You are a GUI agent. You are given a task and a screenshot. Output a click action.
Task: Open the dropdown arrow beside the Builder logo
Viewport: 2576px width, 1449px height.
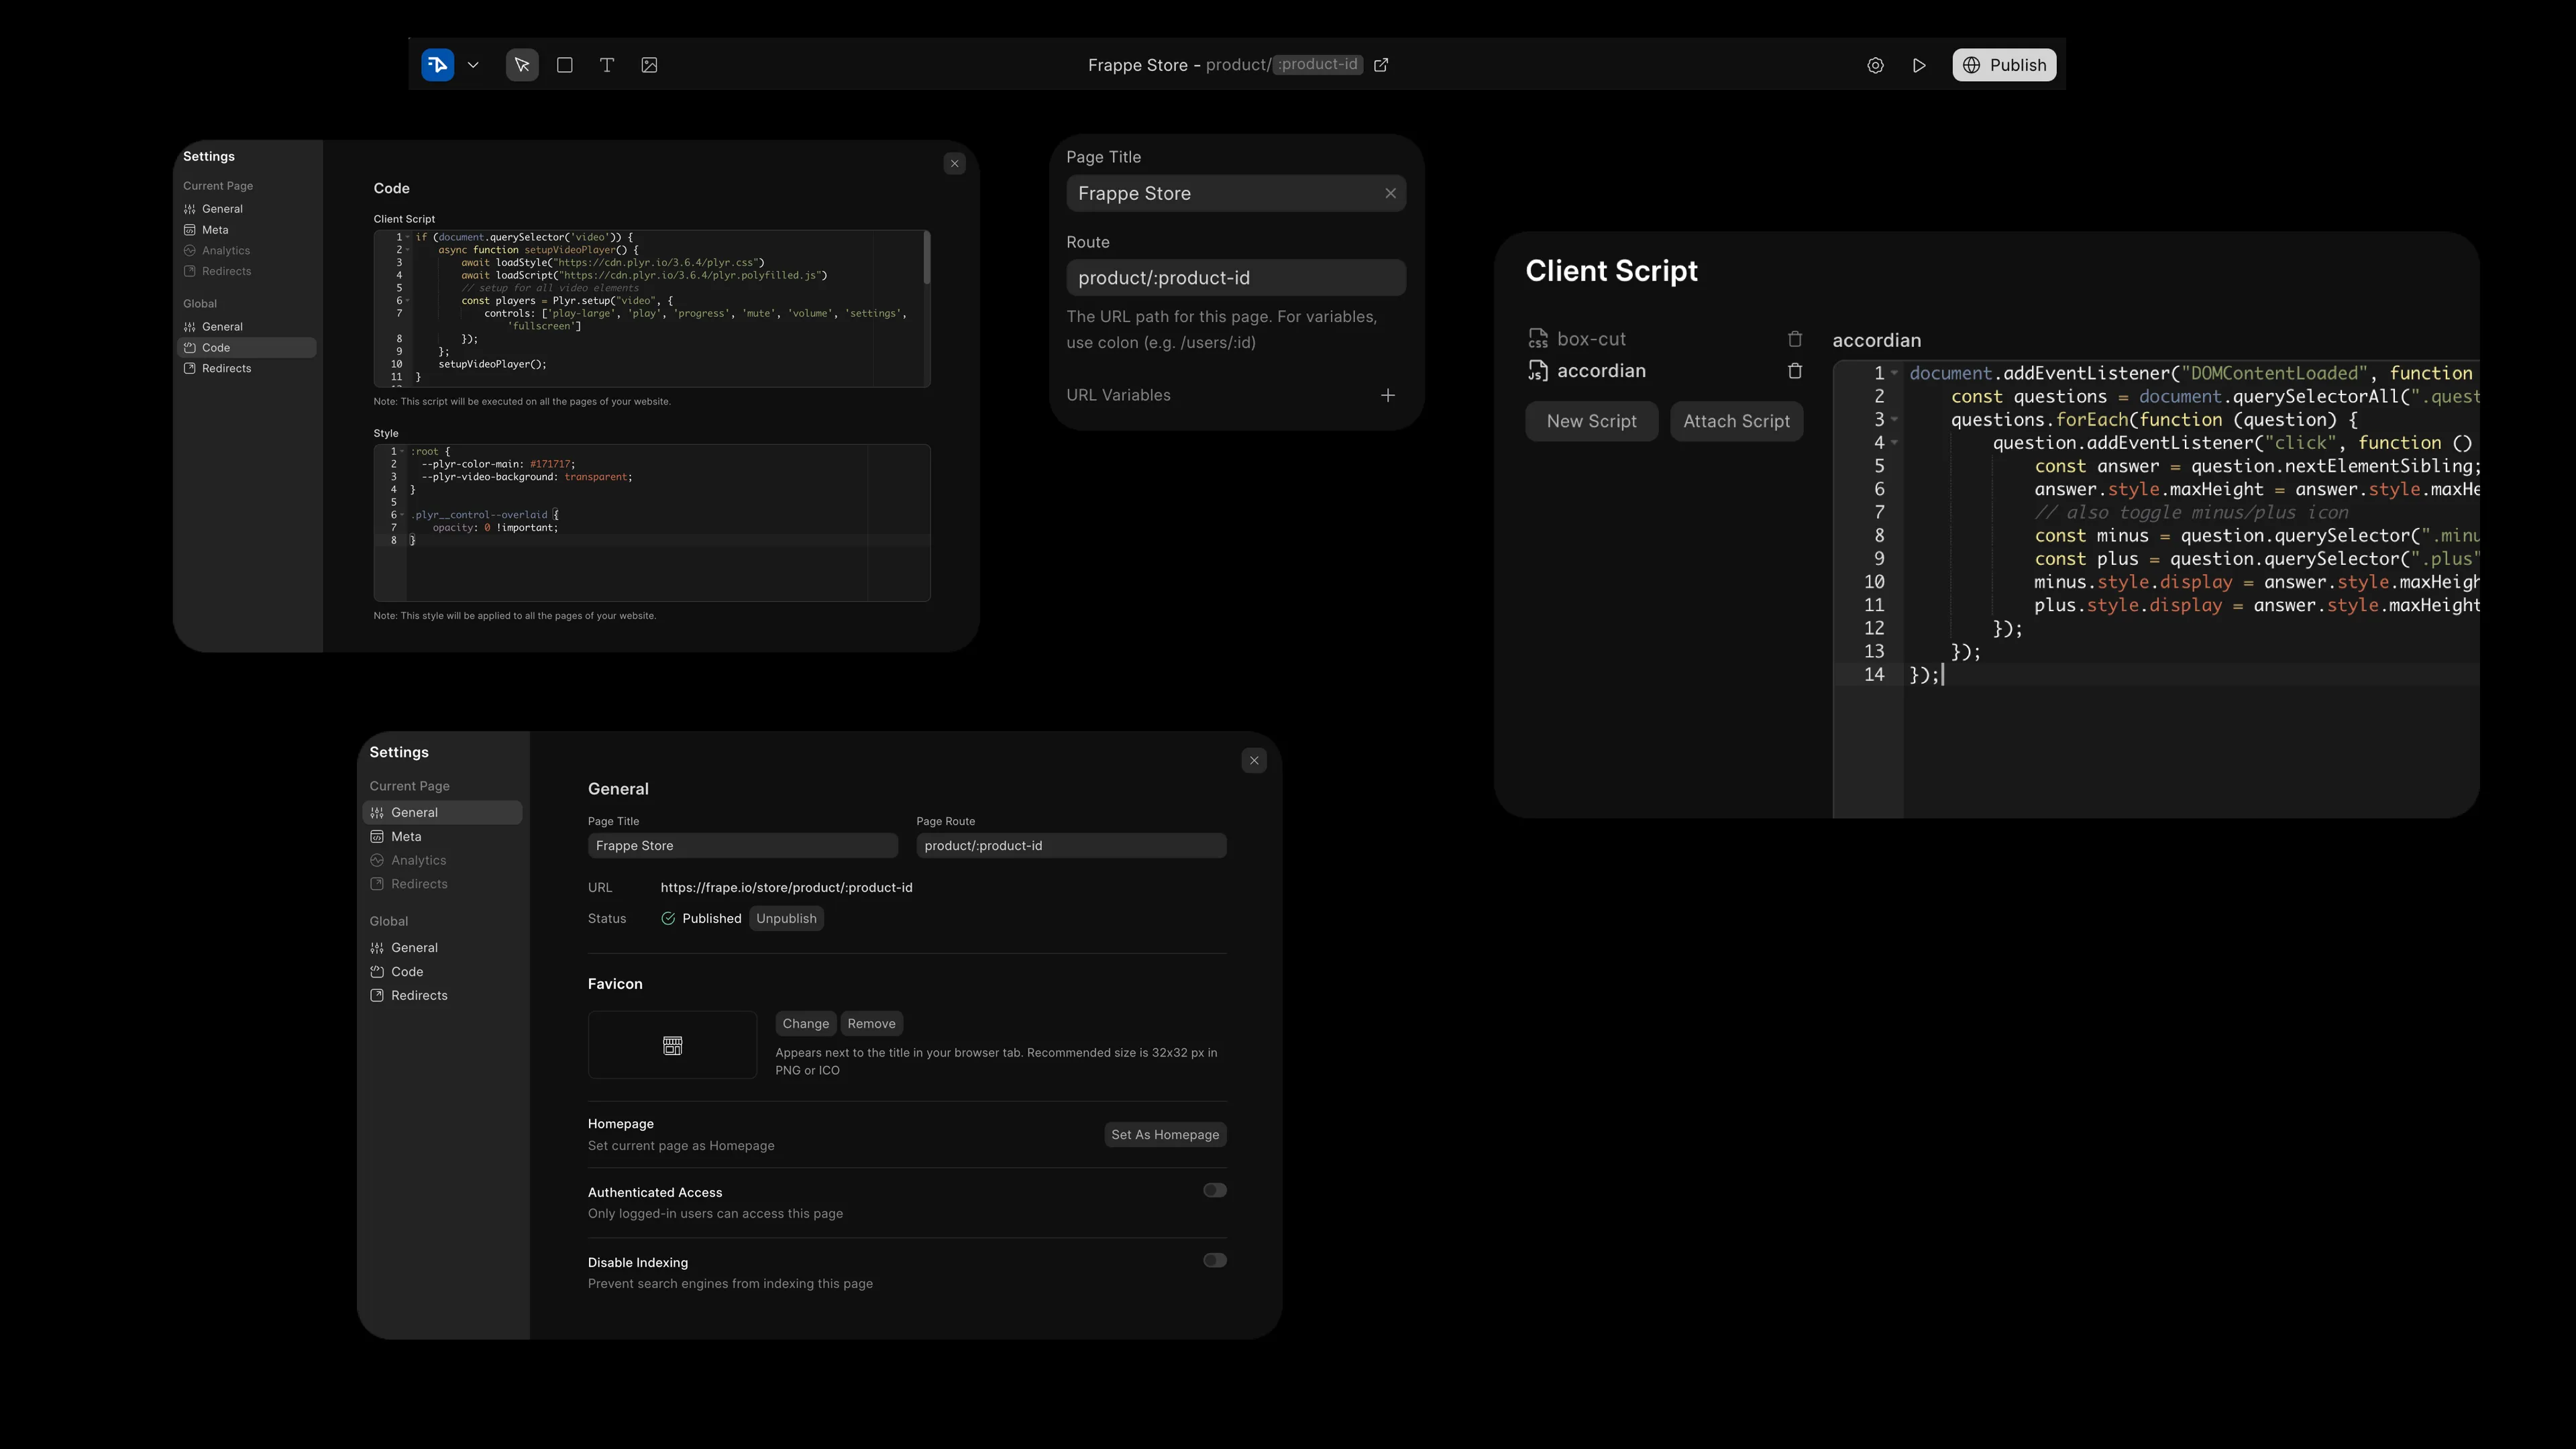tap(473, 65)
